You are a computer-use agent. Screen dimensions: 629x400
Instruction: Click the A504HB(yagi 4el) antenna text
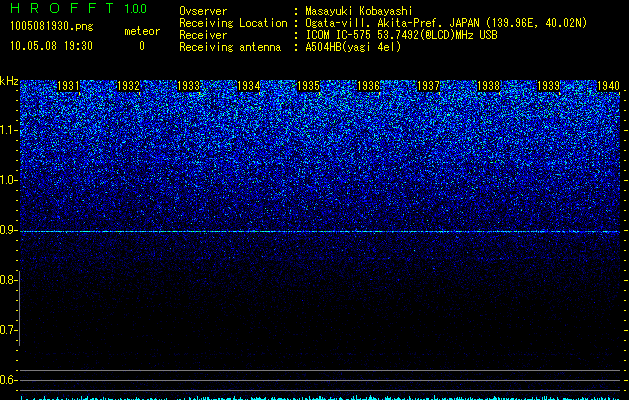click(353, 47)
